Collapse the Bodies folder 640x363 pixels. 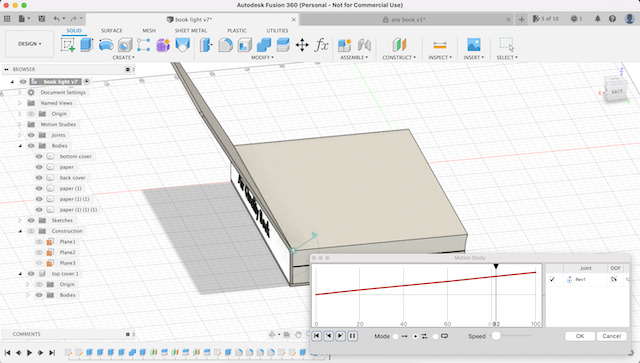(x=20, y=146)
